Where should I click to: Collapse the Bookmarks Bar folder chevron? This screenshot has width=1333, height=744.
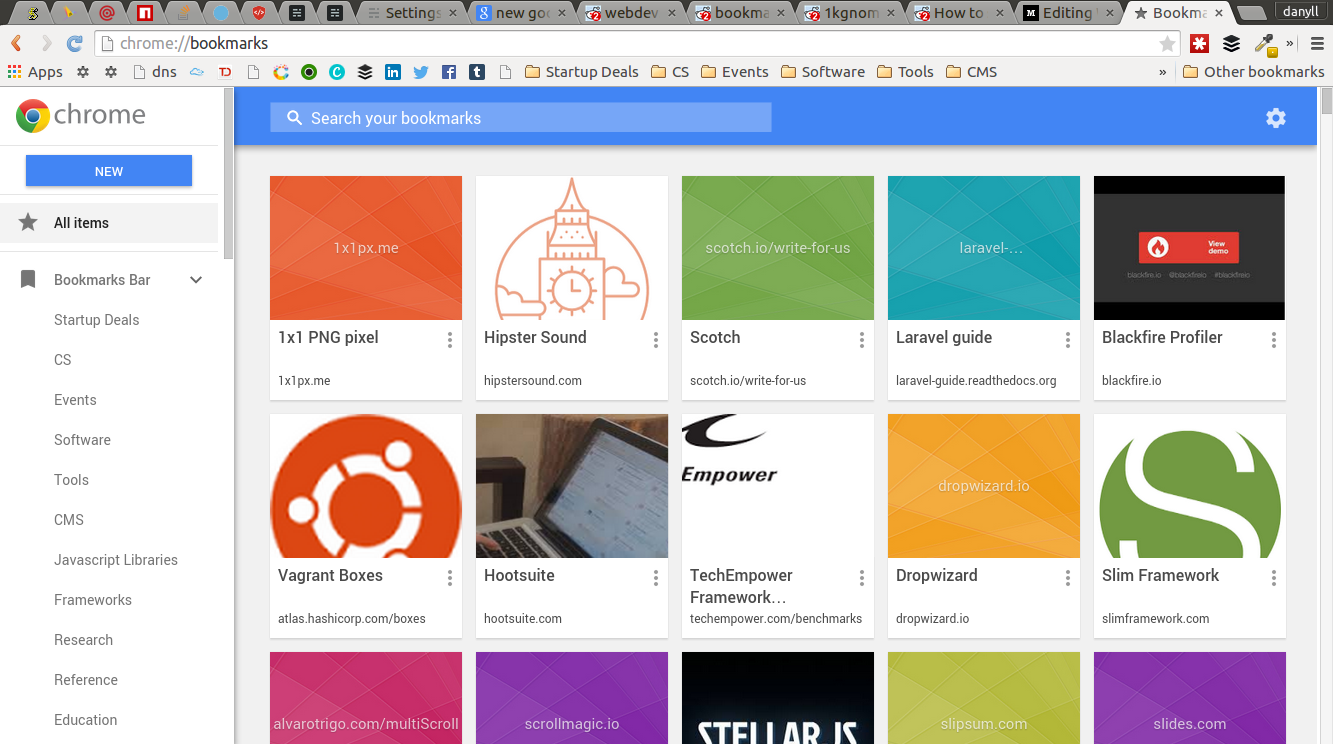(196, 280)
